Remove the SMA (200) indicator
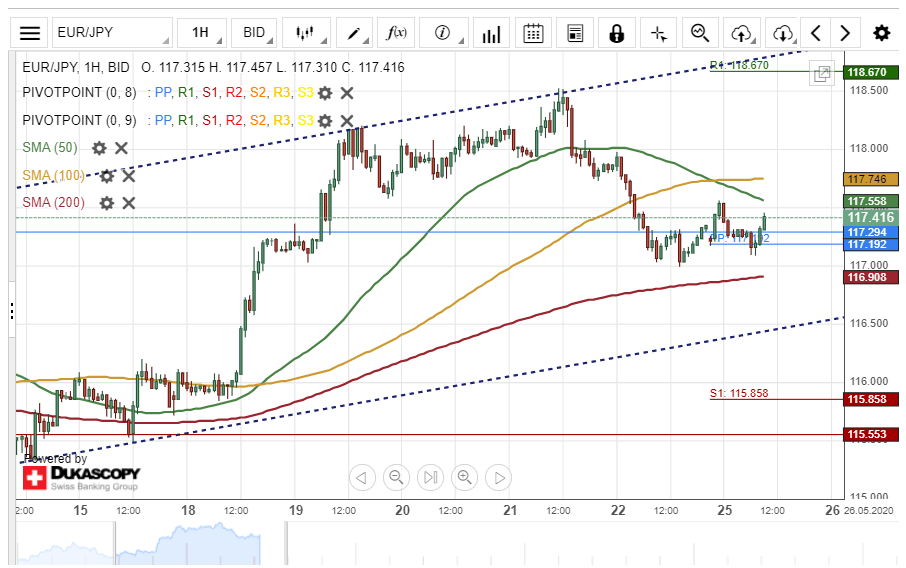 (x=129, y=203)
